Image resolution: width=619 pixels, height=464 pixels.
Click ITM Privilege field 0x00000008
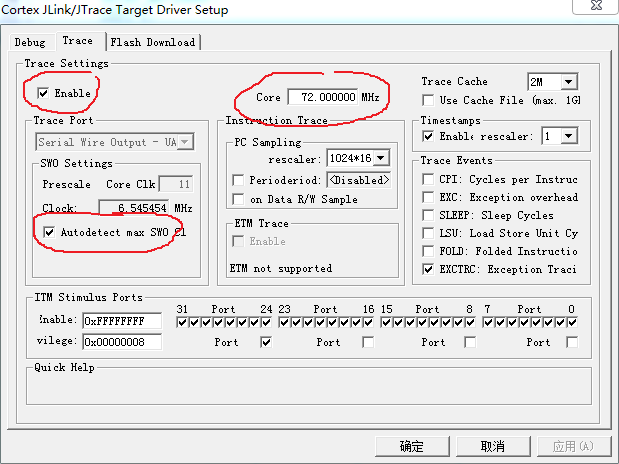point(122,342)
